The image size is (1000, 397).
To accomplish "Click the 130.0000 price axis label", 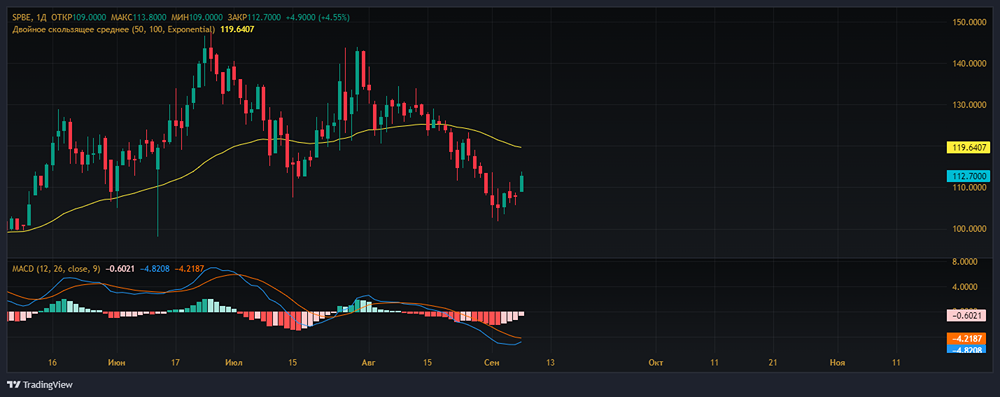I will point(969,105).
